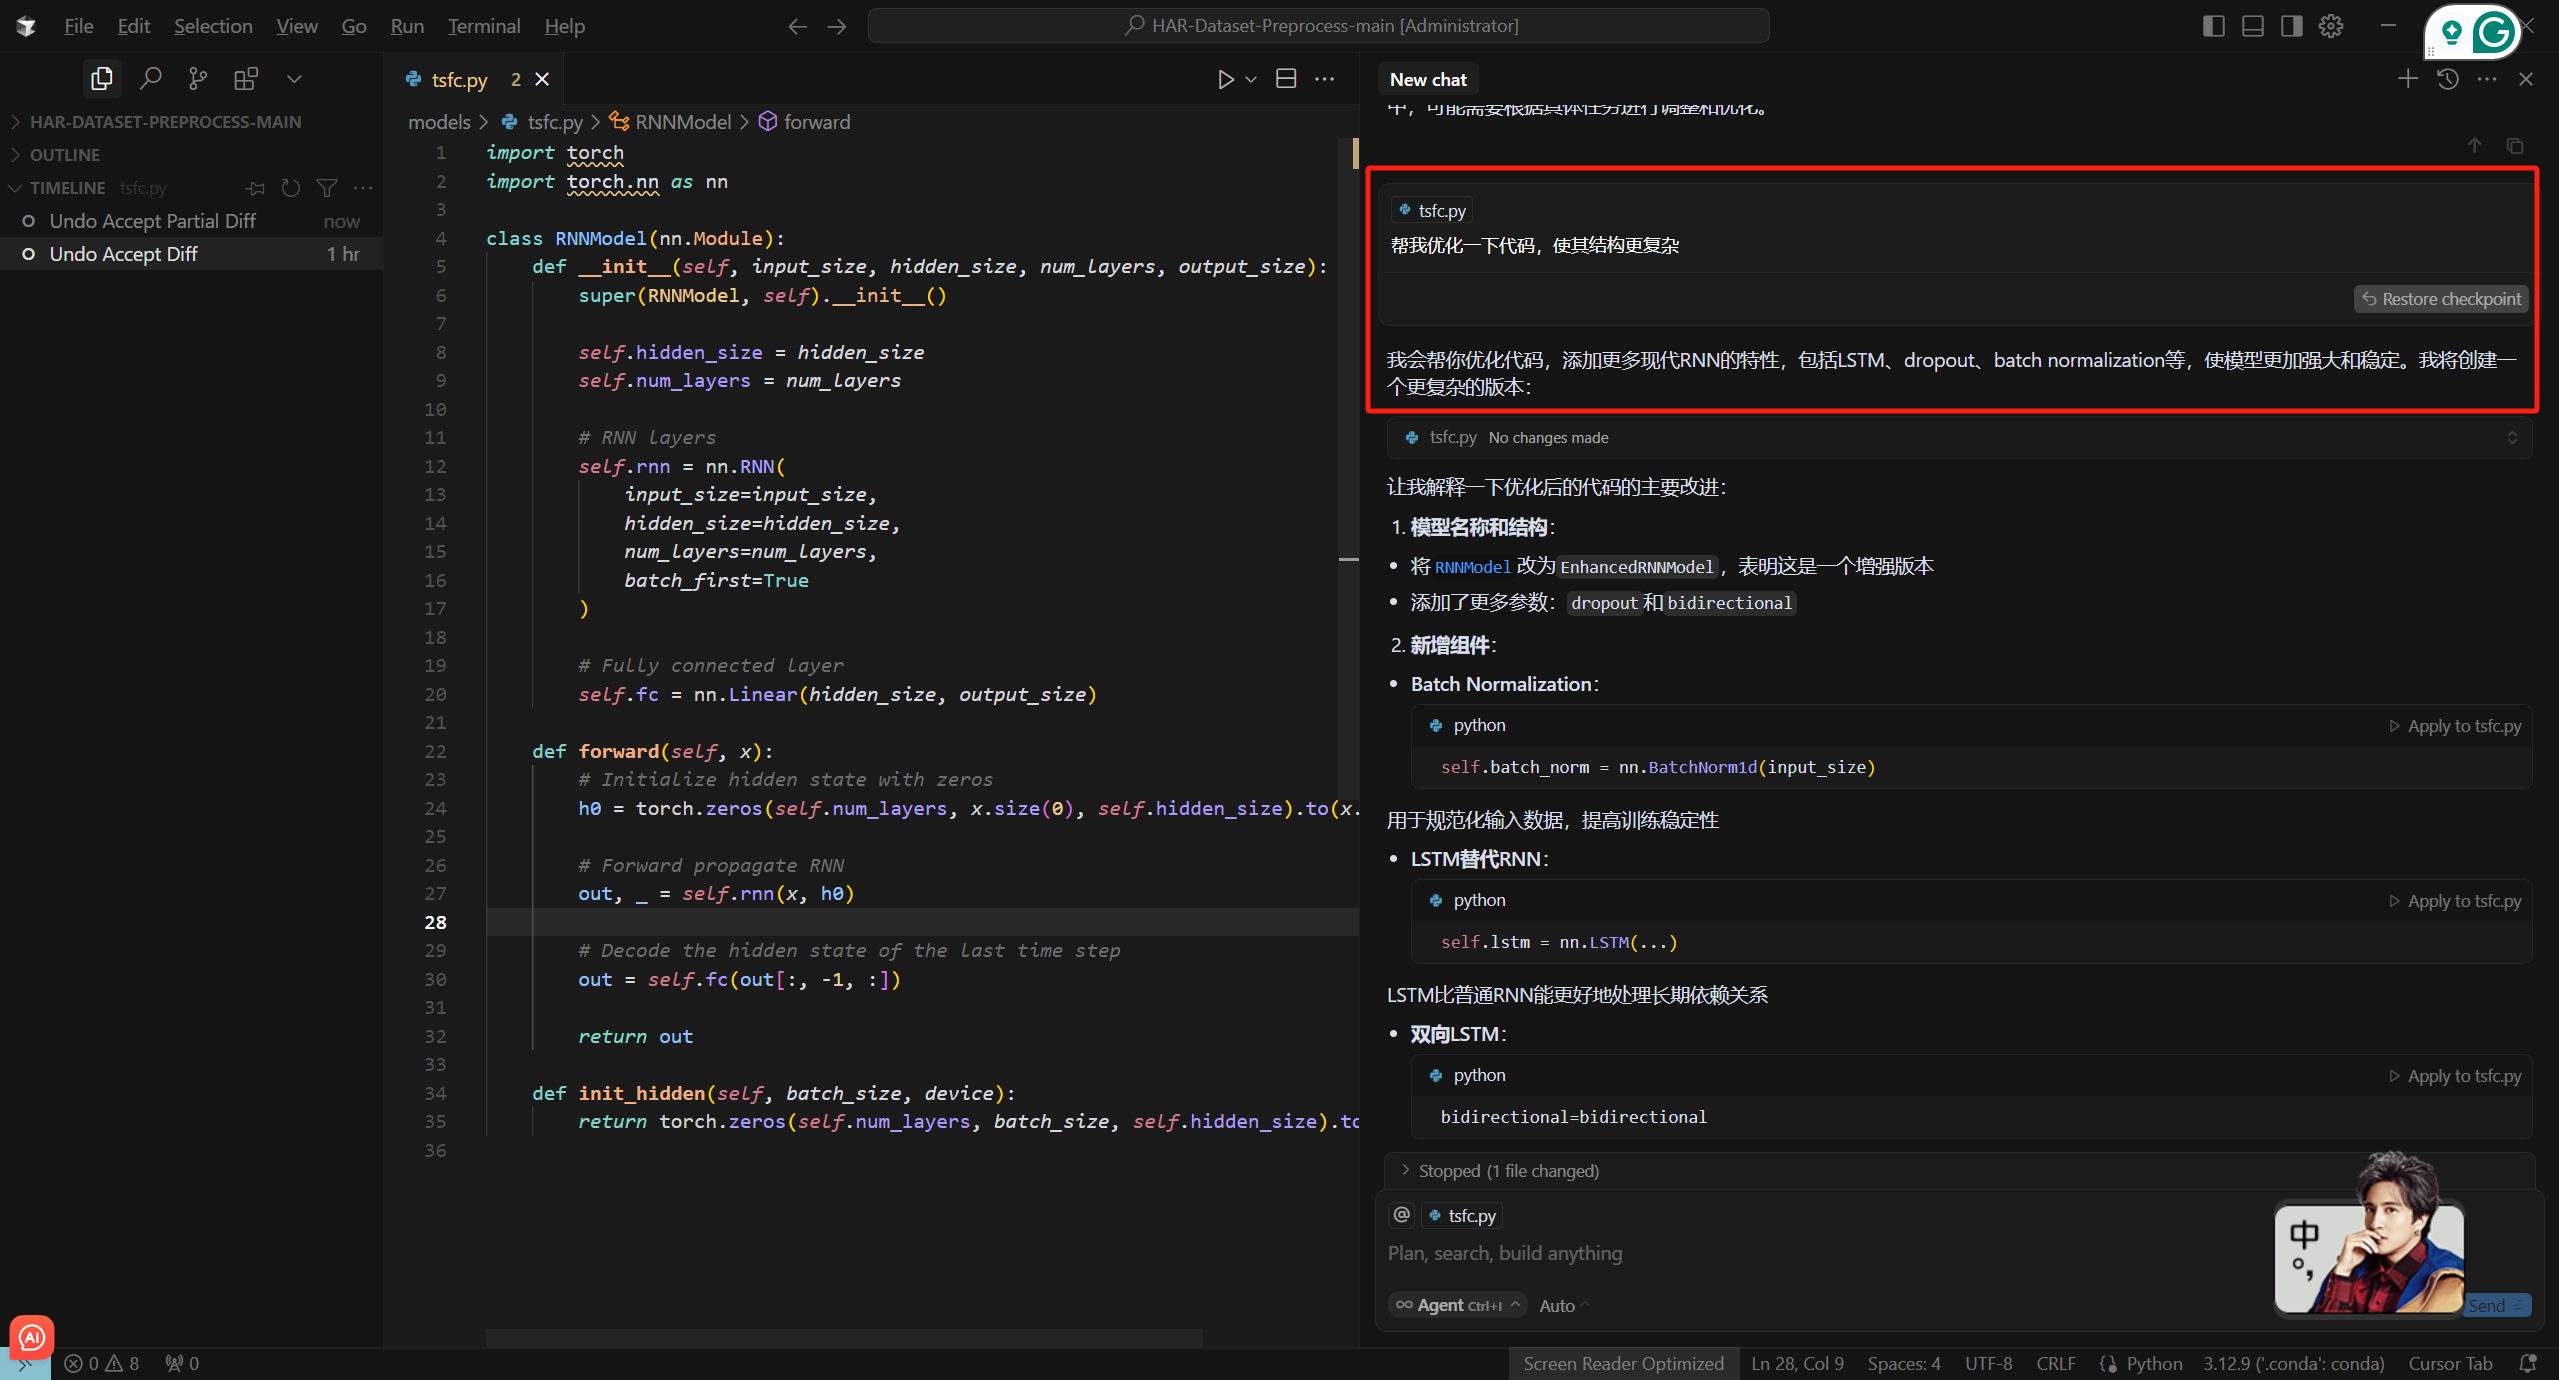Screen dimensions: 2559x1380
Task: Click the Split Editor icon
Action: pos(1286,79)
